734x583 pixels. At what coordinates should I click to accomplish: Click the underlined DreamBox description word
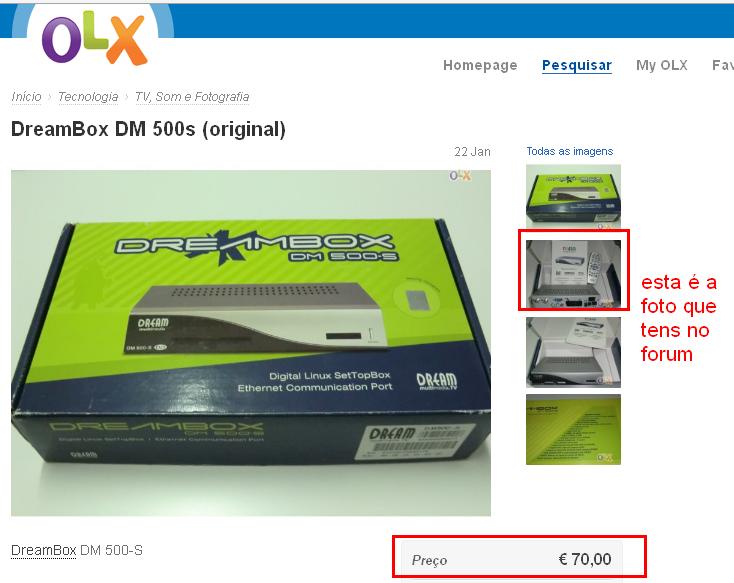click(44, 550)
